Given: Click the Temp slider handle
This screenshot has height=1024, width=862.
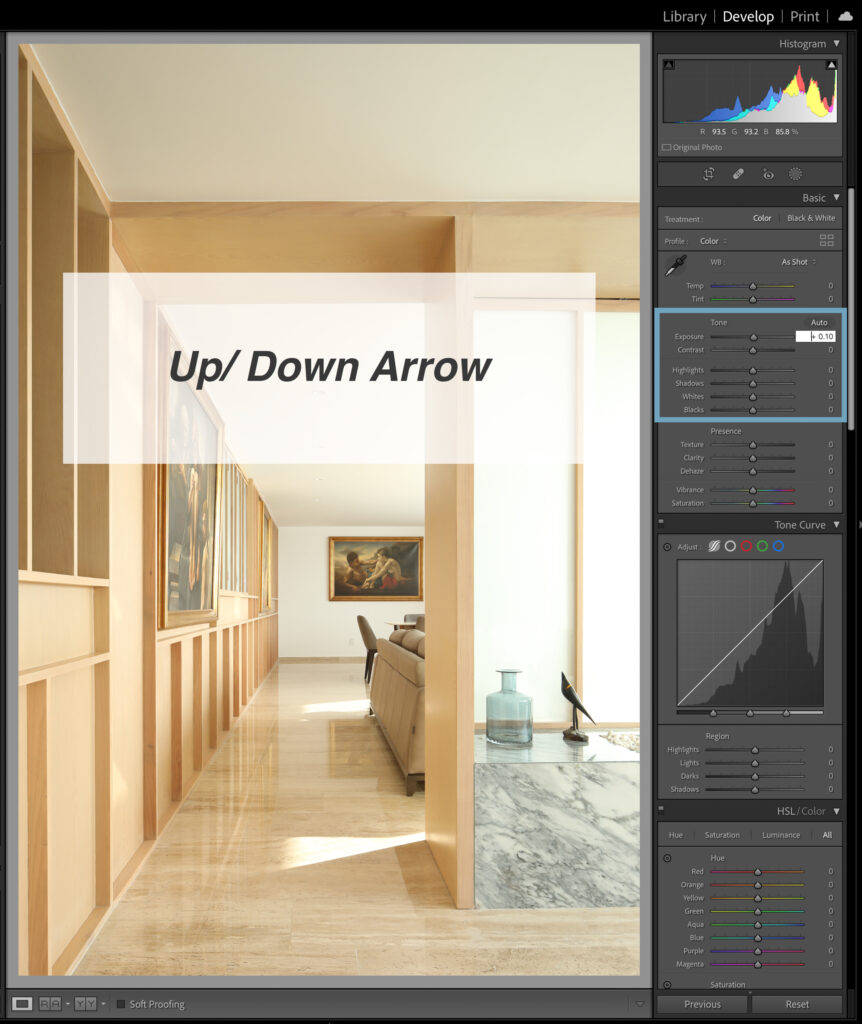Looking at the screenshot, I should (753, 286).
